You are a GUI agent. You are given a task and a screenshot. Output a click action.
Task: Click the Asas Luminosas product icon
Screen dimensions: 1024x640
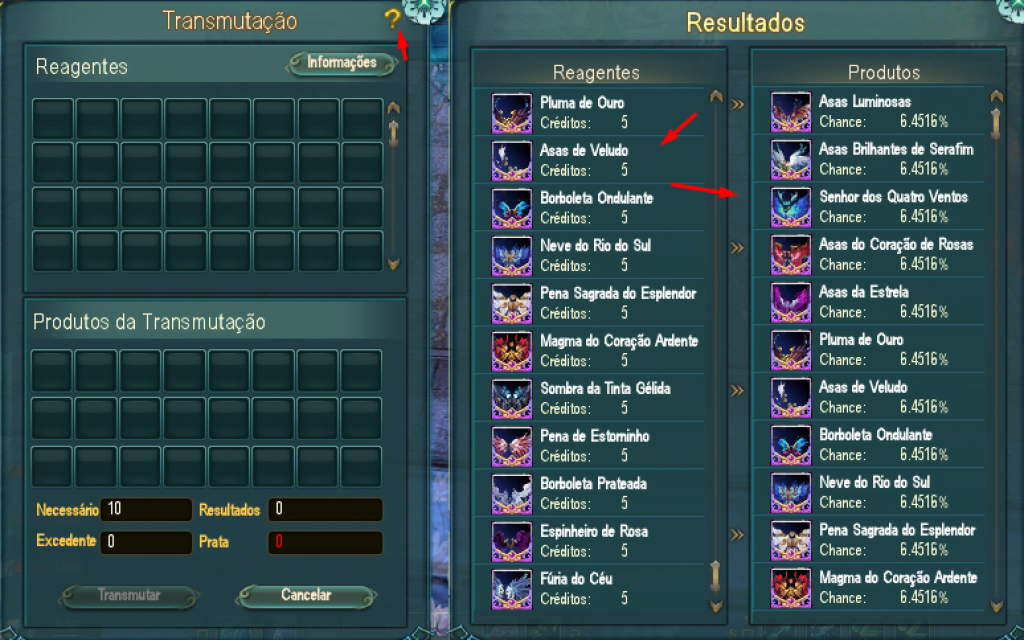(x=791, y=112)
